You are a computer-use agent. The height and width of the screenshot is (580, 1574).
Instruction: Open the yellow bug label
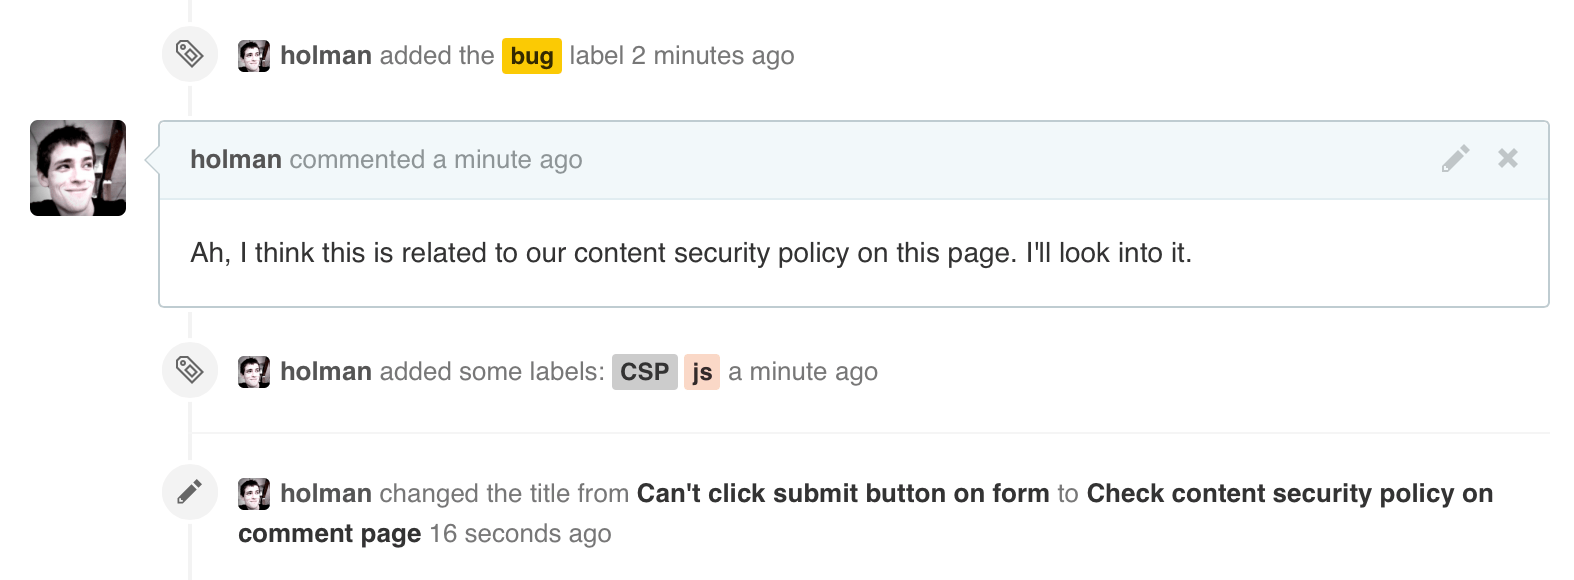532,56
